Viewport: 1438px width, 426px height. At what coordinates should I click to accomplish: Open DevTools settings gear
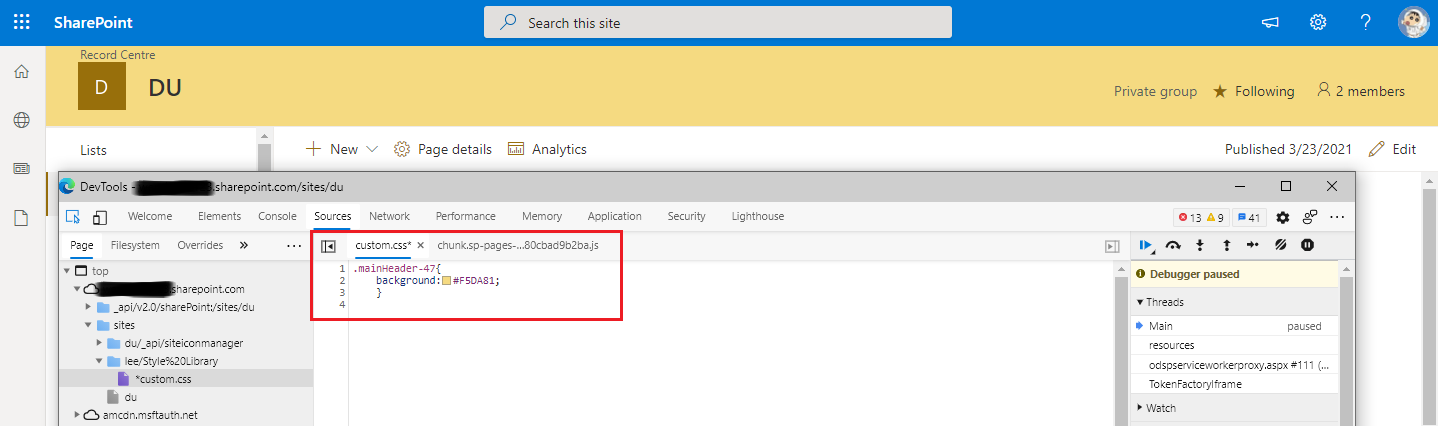pyautogui.click(x=1283, y=217)
